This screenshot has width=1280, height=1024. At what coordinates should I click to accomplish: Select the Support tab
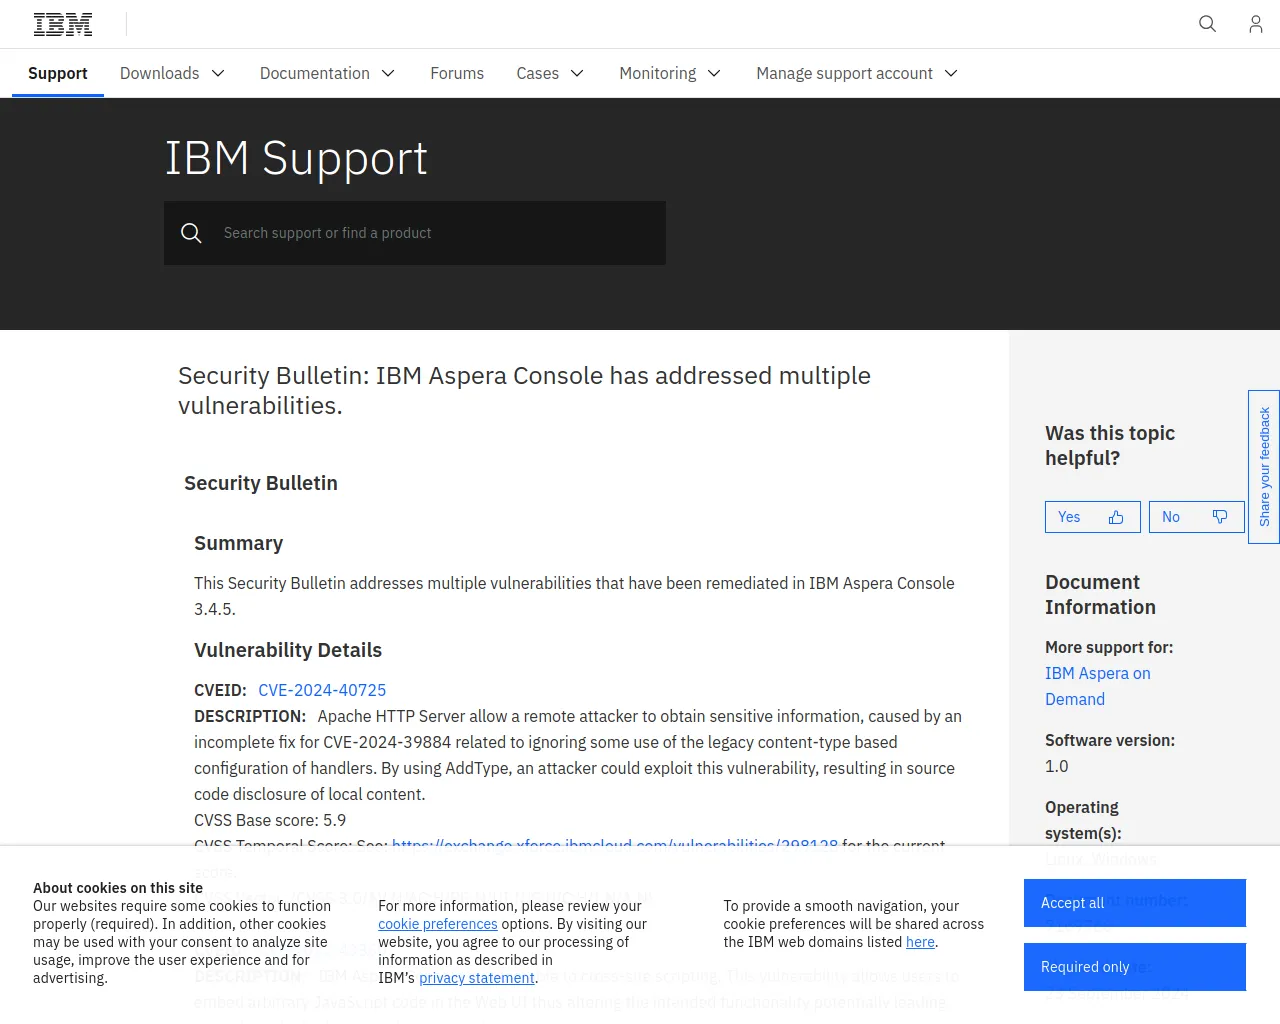[x=58, y=73]
